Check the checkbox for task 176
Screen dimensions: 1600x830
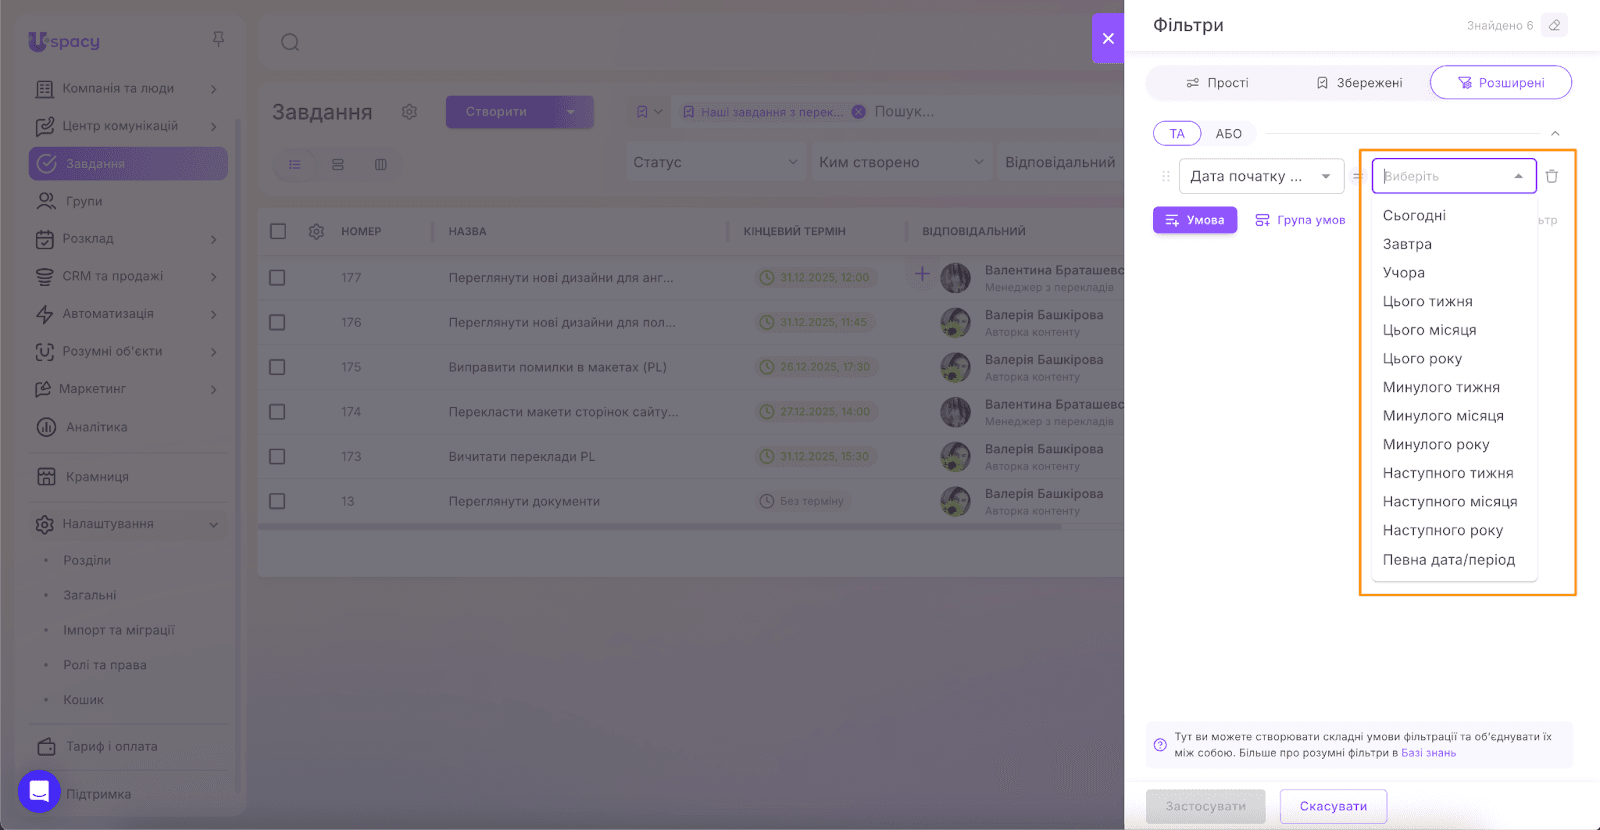[x=277, y=323]
